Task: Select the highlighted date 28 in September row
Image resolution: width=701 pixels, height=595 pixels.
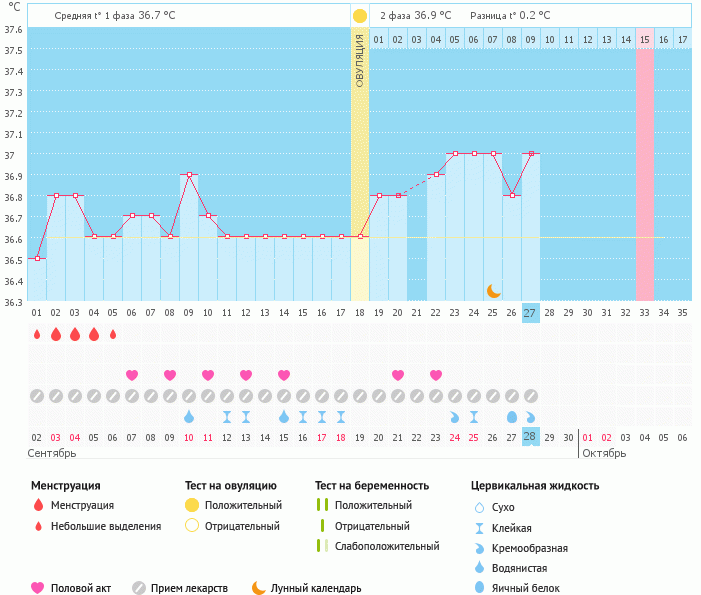Action: [530, 437]
